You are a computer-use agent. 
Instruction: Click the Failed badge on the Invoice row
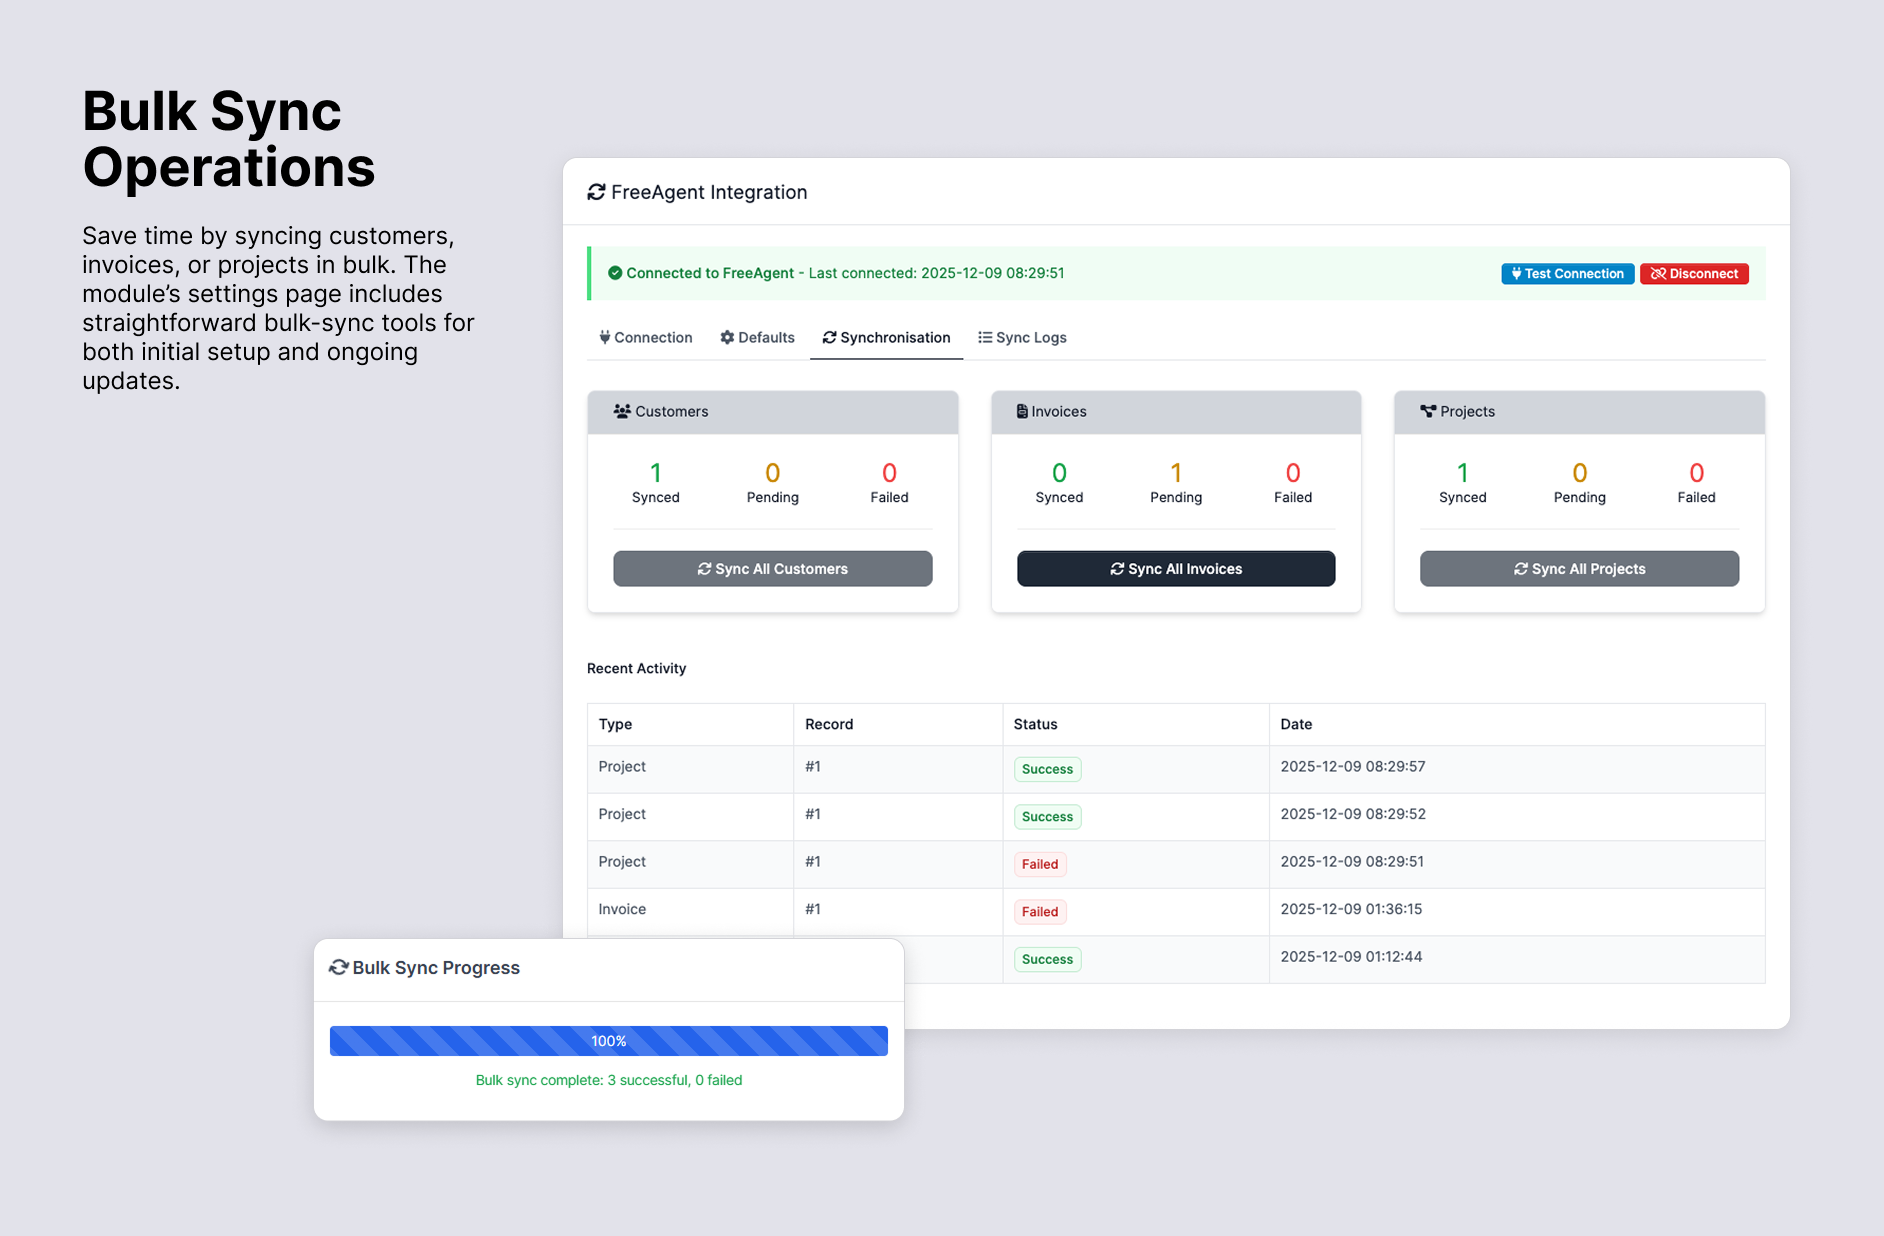[1040, 911]
